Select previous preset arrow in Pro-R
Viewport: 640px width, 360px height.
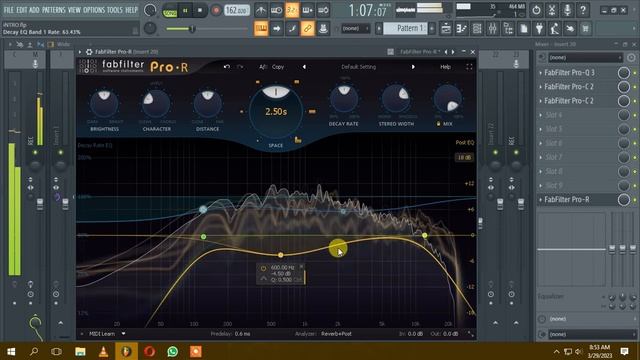point(304,67)
